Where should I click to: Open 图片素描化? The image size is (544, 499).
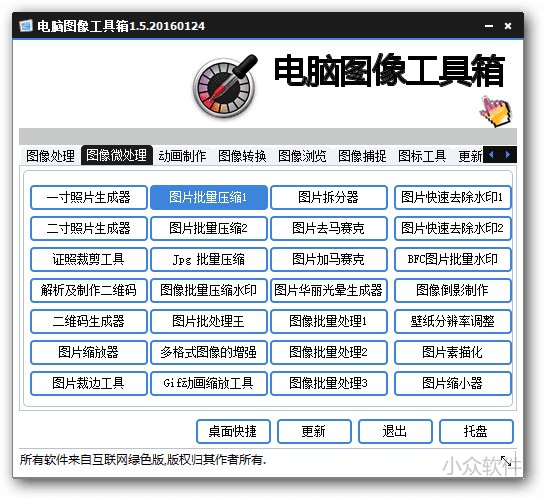(452, 352)
